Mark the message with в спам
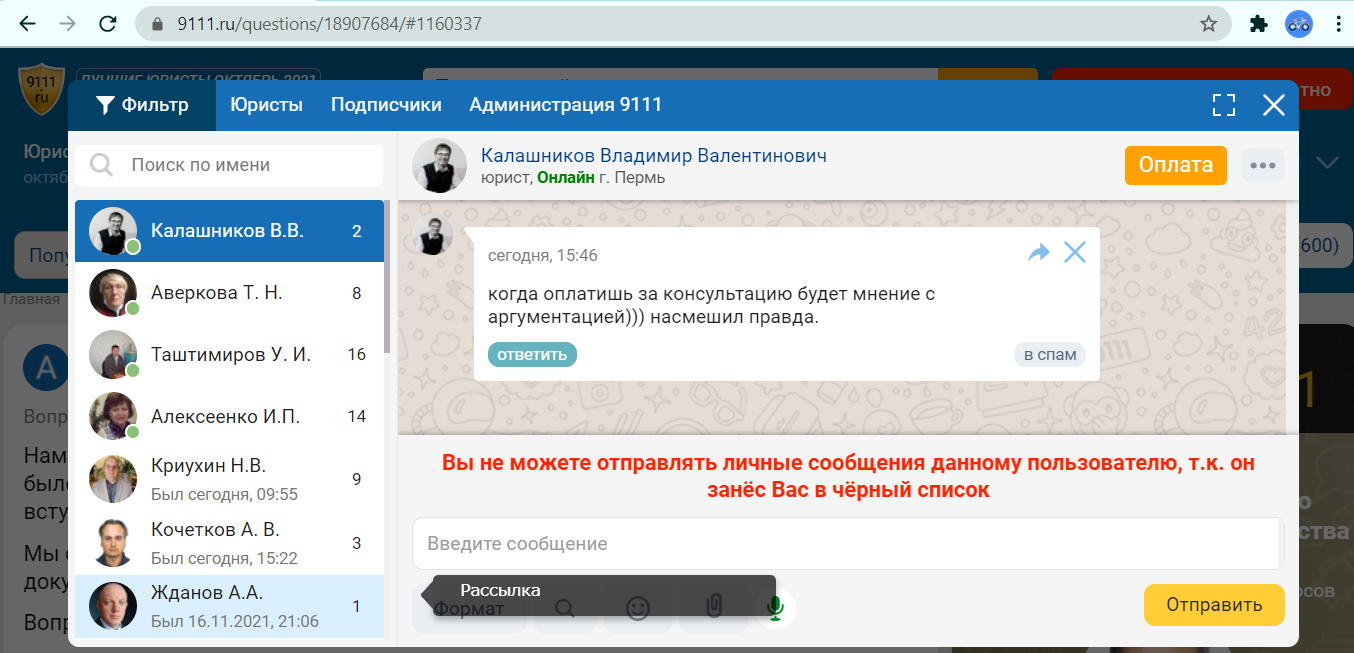Image resolution: width=1354 pixels, height=653 pixels. tap(1049, 354)
